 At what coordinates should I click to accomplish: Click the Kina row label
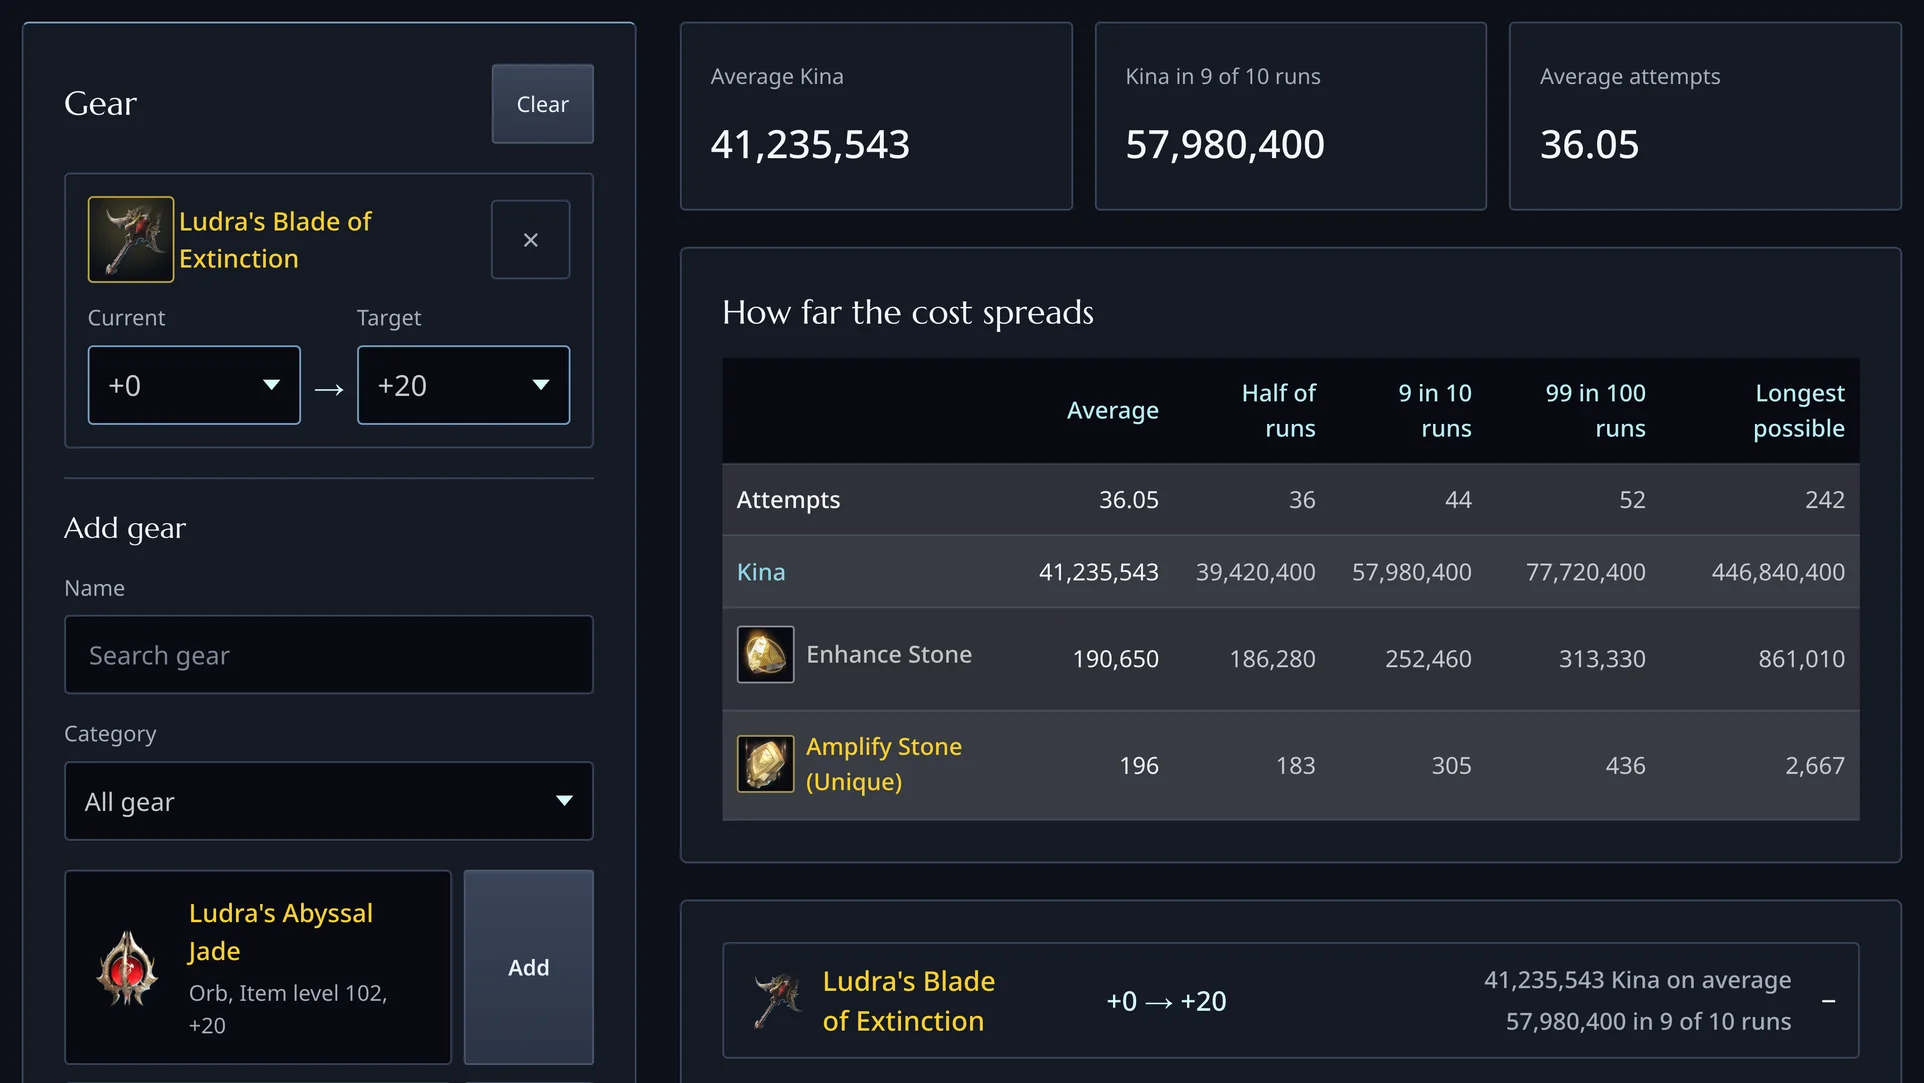point(761,572)
